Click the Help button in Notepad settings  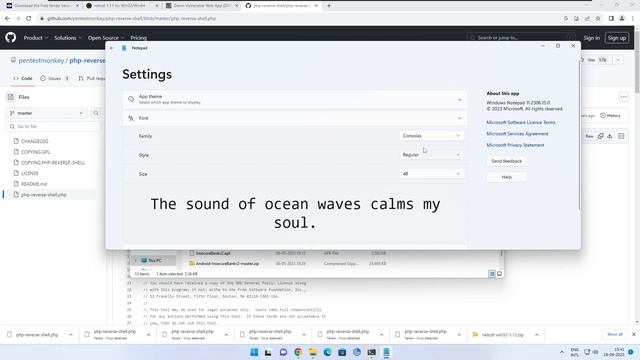click(x=506, y=177)
